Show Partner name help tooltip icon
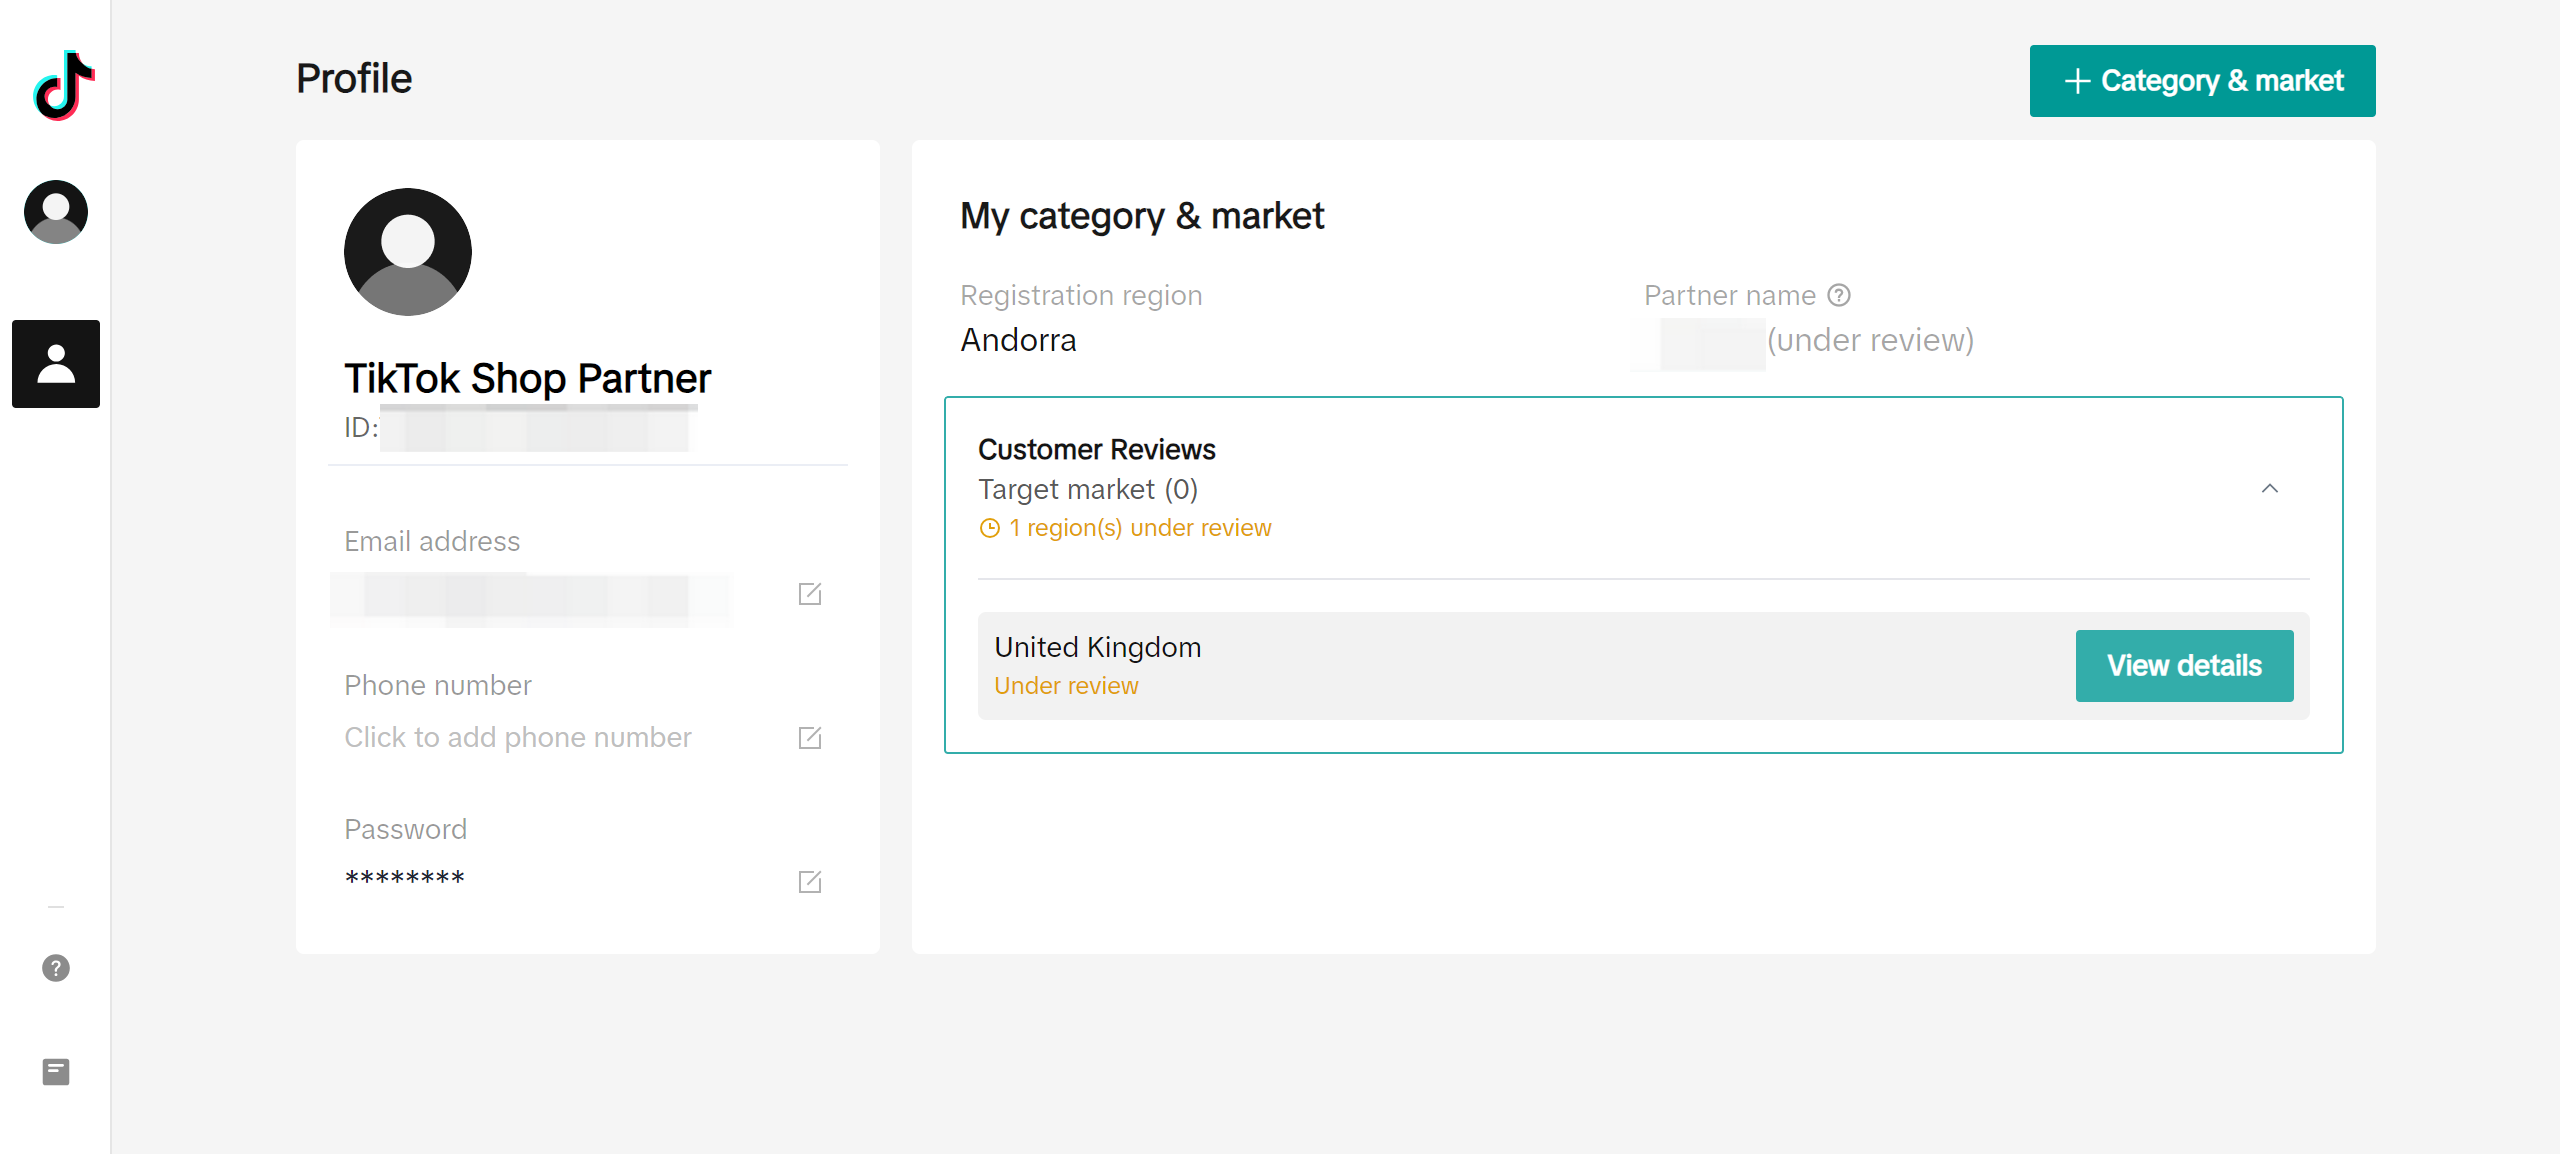 click(1839, 295)
